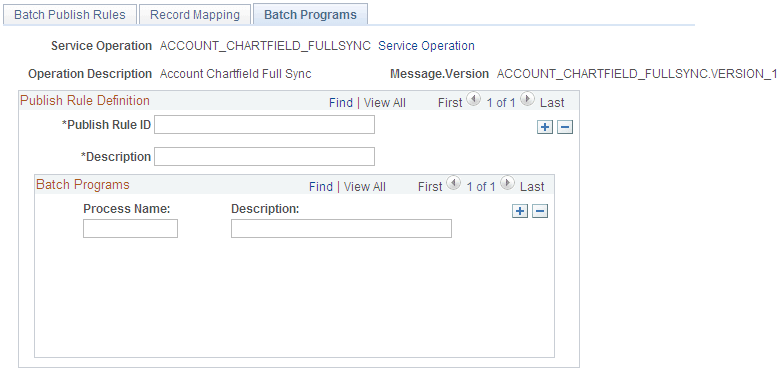
Task: Open the Record Mapping tab
Action: pos(195,14)
